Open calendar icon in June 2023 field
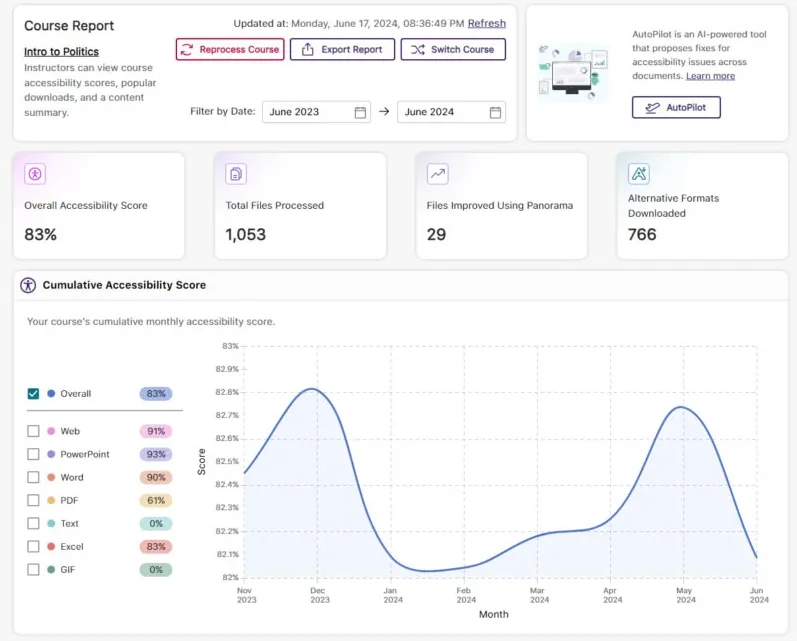 [360, 112]
